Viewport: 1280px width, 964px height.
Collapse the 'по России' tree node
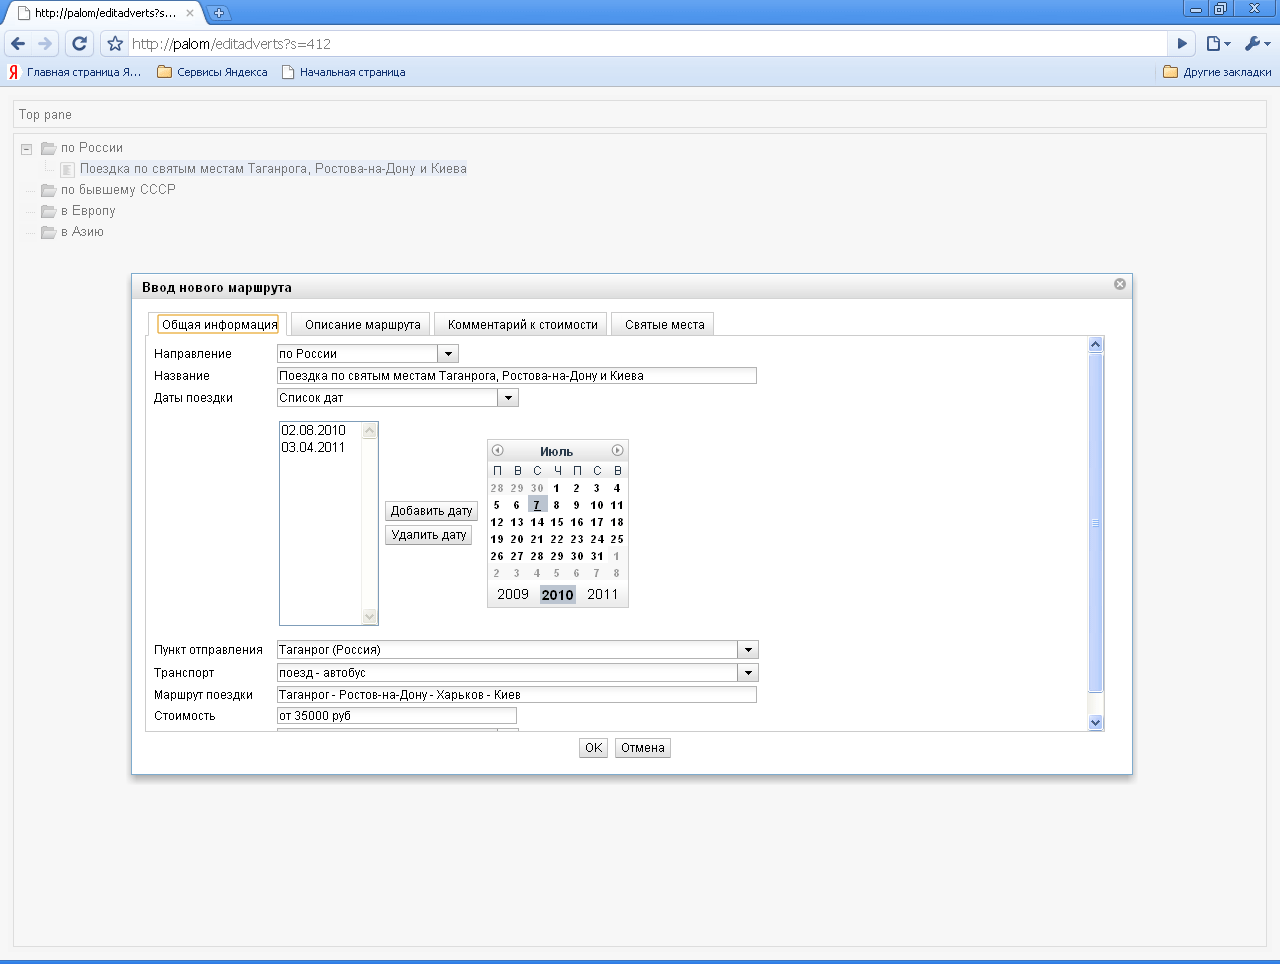coord(27,149)
